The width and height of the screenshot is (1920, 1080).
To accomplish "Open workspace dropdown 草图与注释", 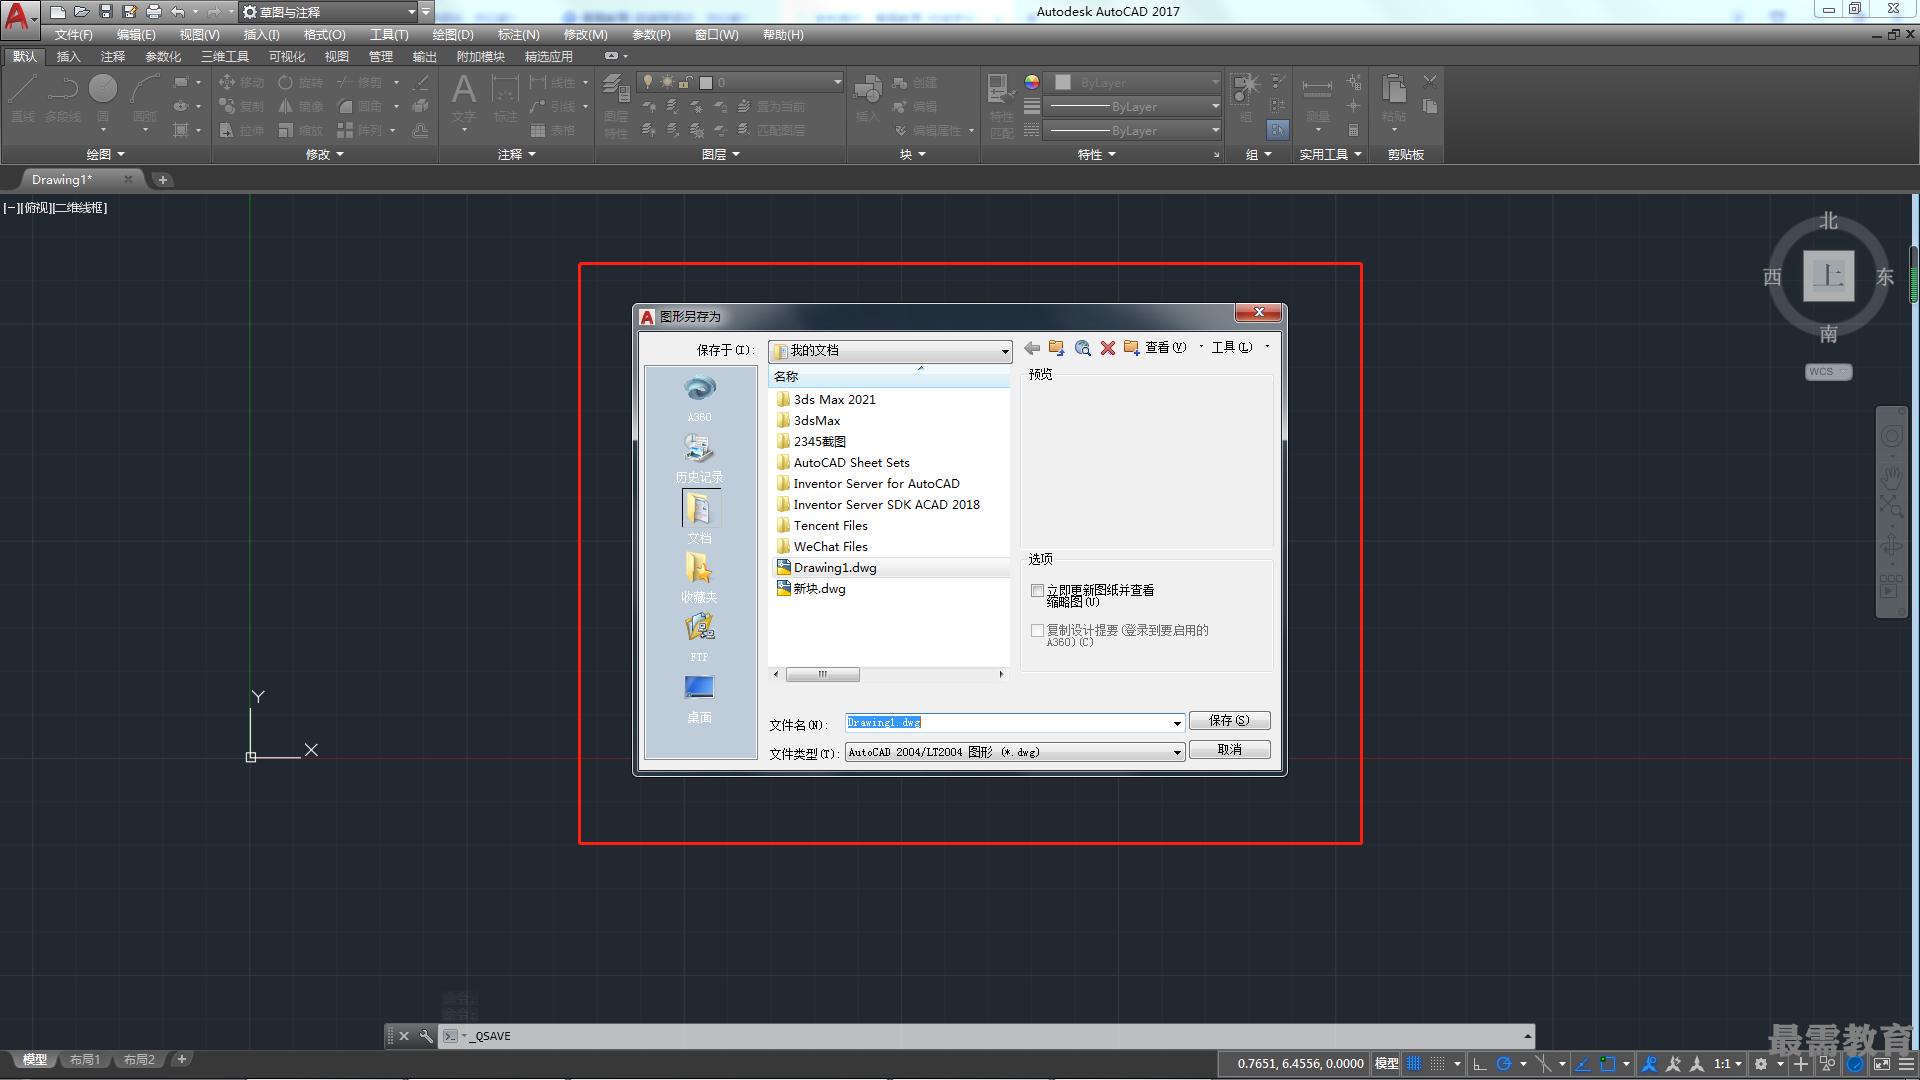I will coord(329,12).
